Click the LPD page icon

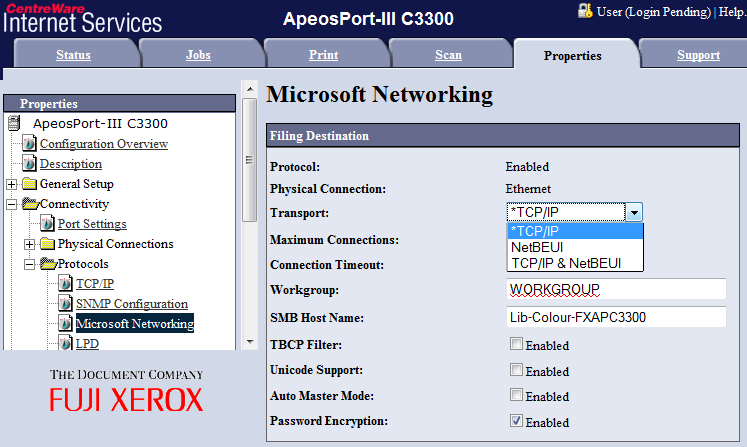point(65,343)
